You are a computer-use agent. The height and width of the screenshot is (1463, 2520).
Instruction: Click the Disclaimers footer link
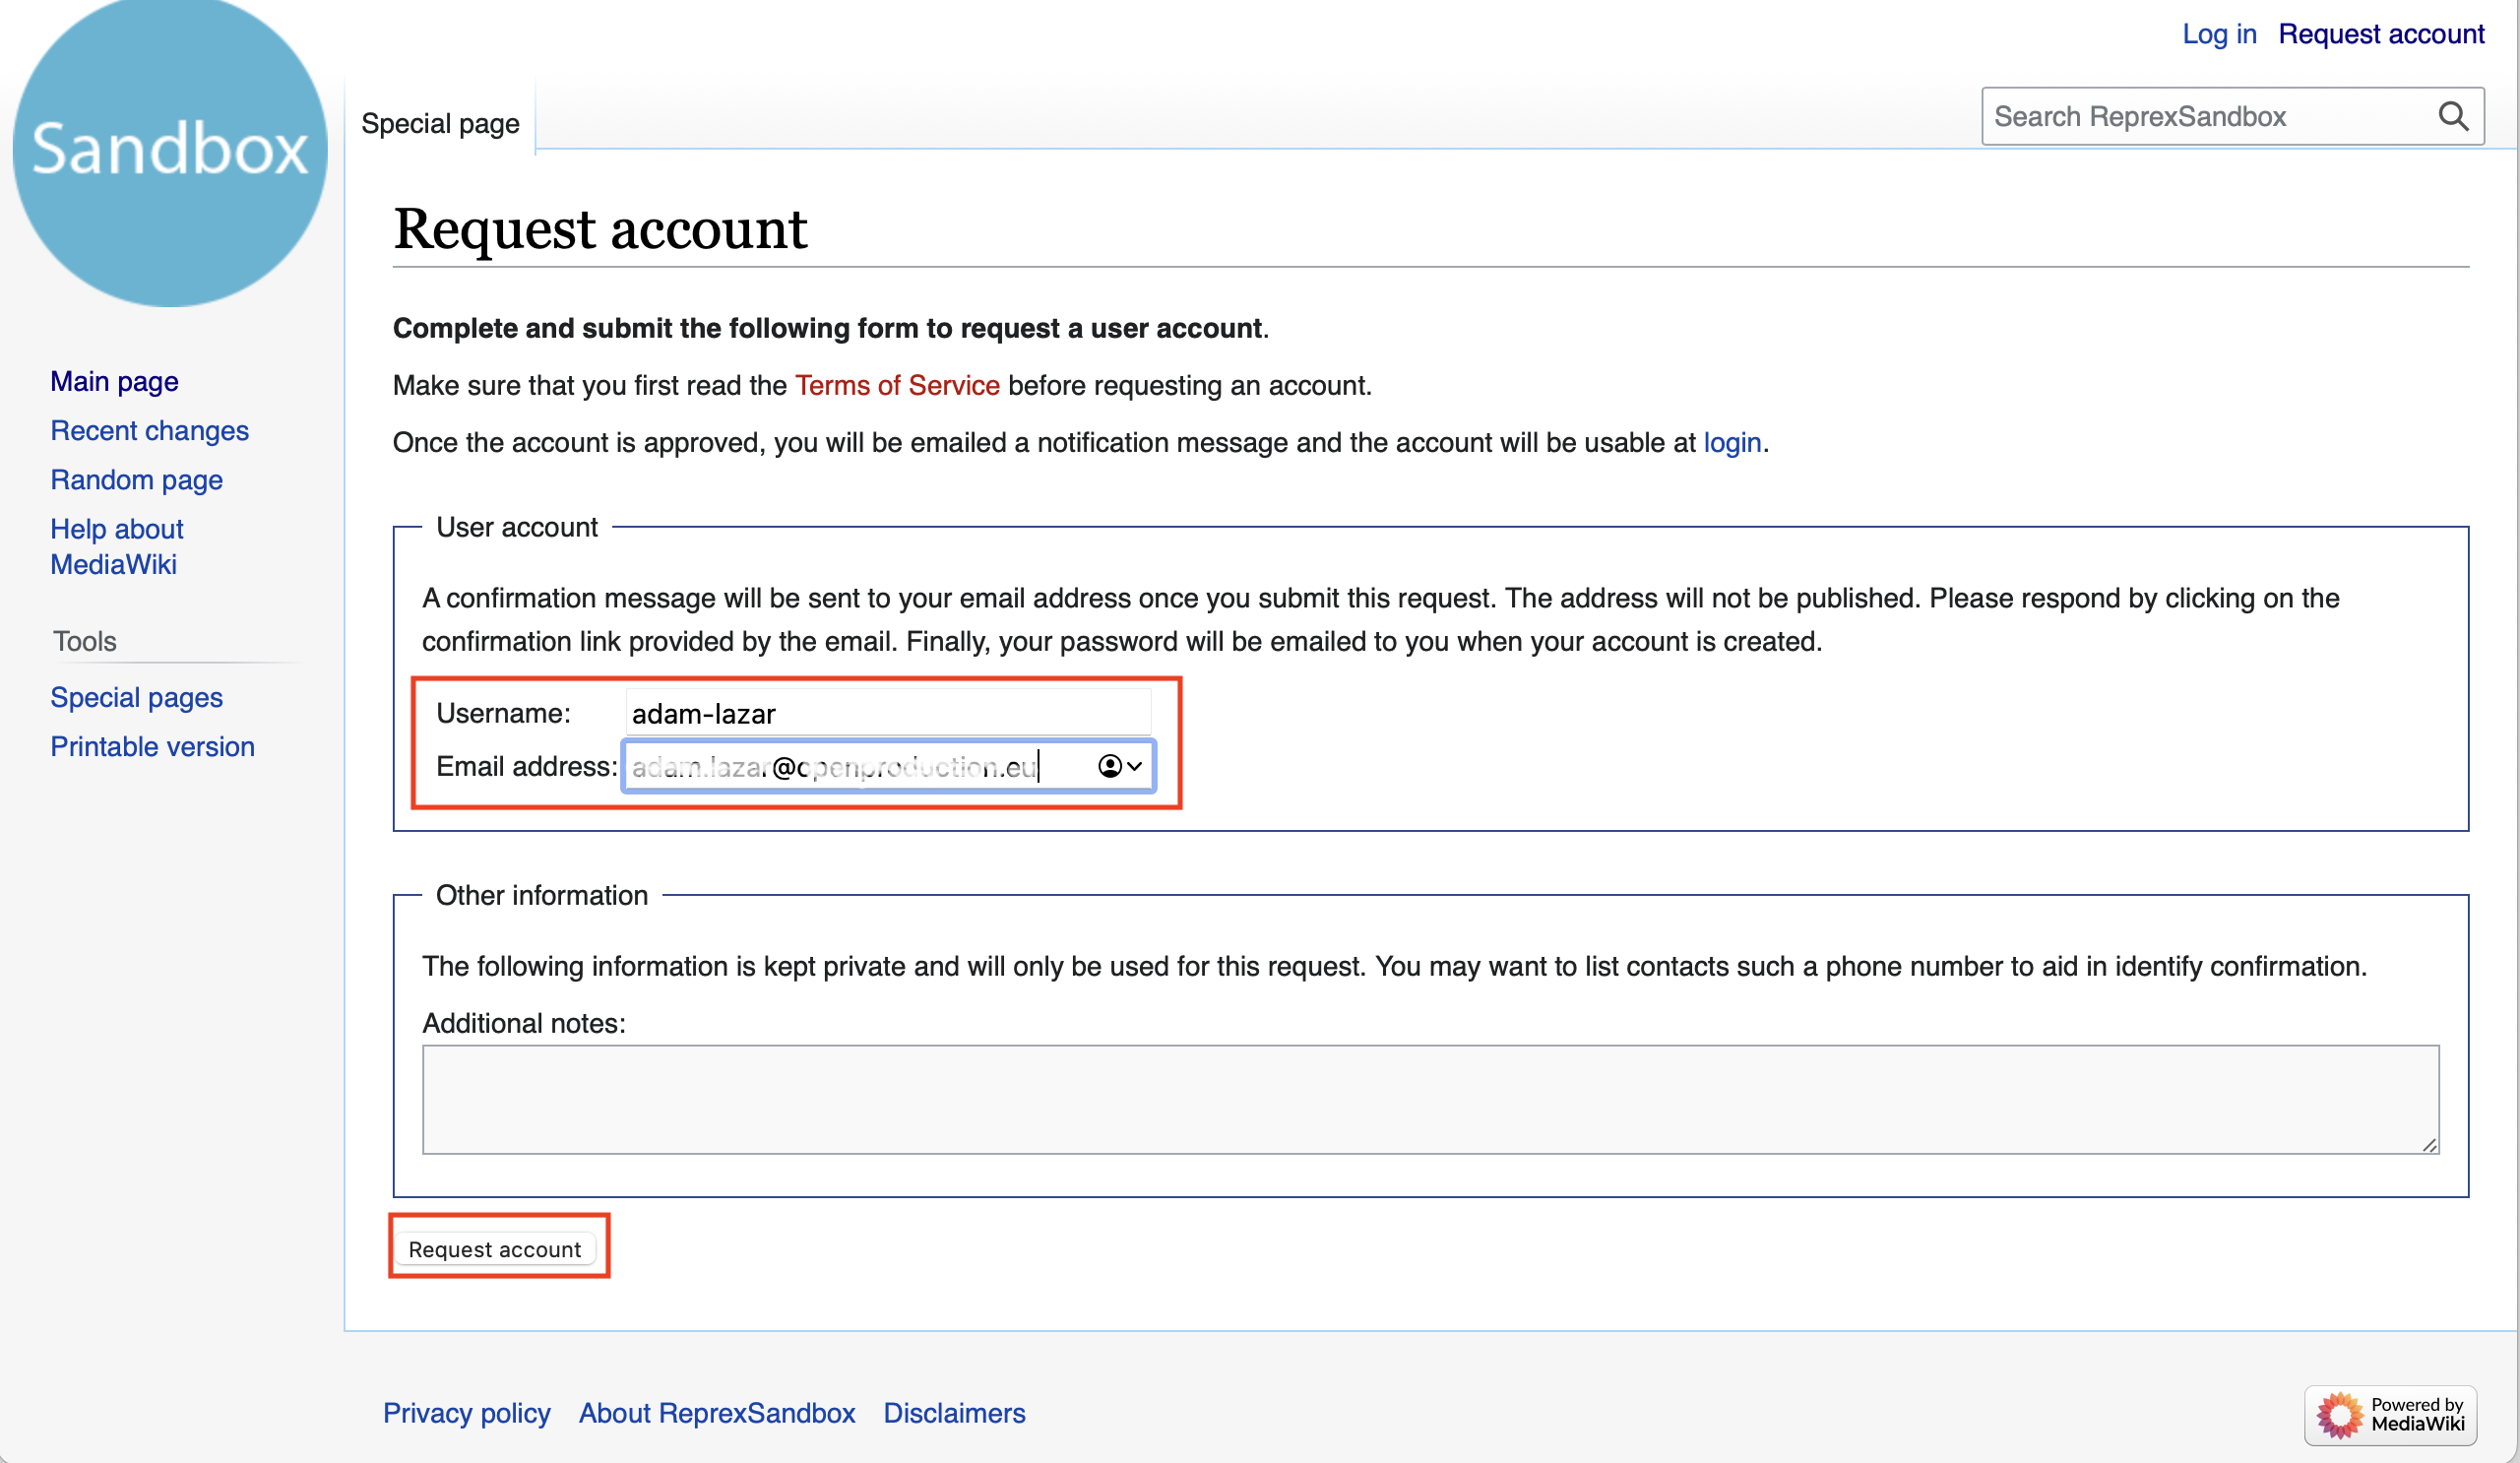(953, 1412)
